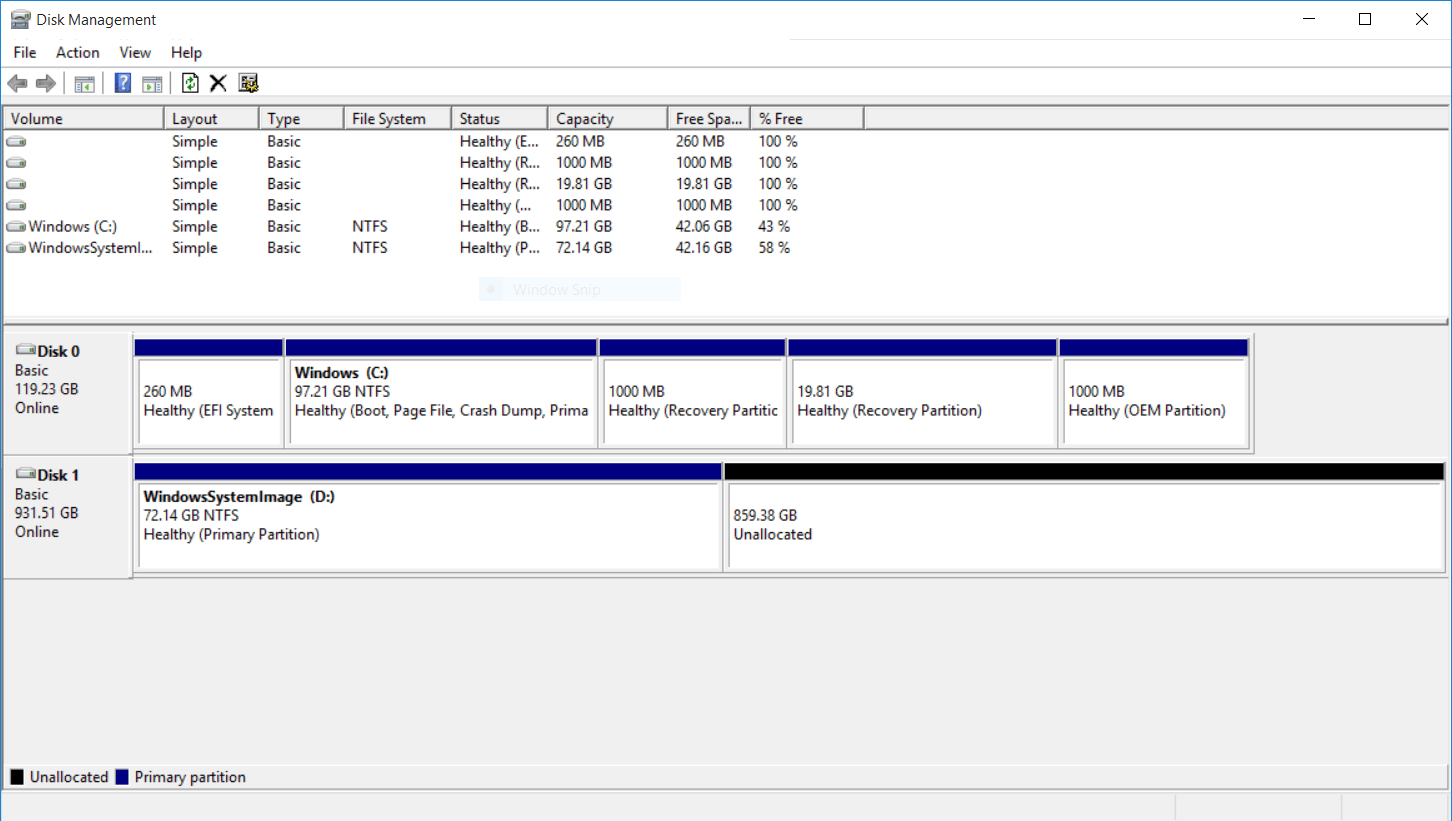
Task: Click the NTFS cell in WindowsSystemI... row
Action: [370, 248]
